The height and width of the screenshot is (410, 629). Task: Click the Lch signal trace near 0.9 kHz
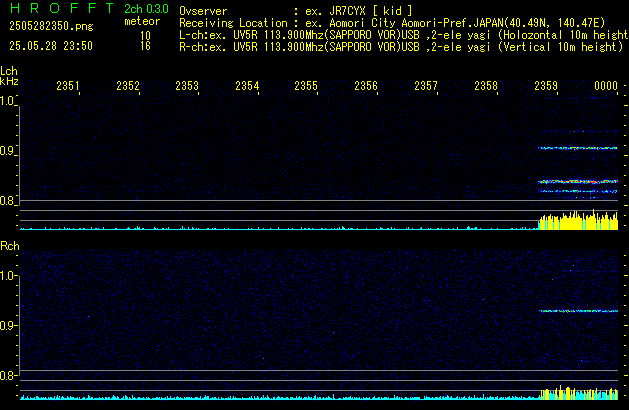coord(578,148)
